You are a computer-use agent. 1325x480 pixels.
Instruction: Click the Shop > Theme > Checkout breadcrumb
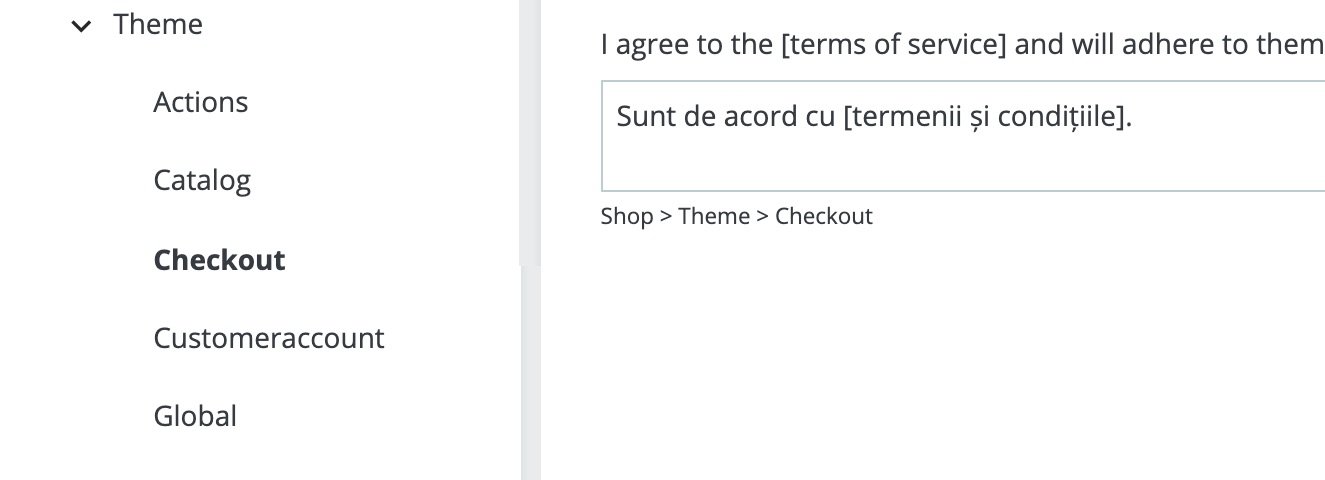[x=736, y=216]
